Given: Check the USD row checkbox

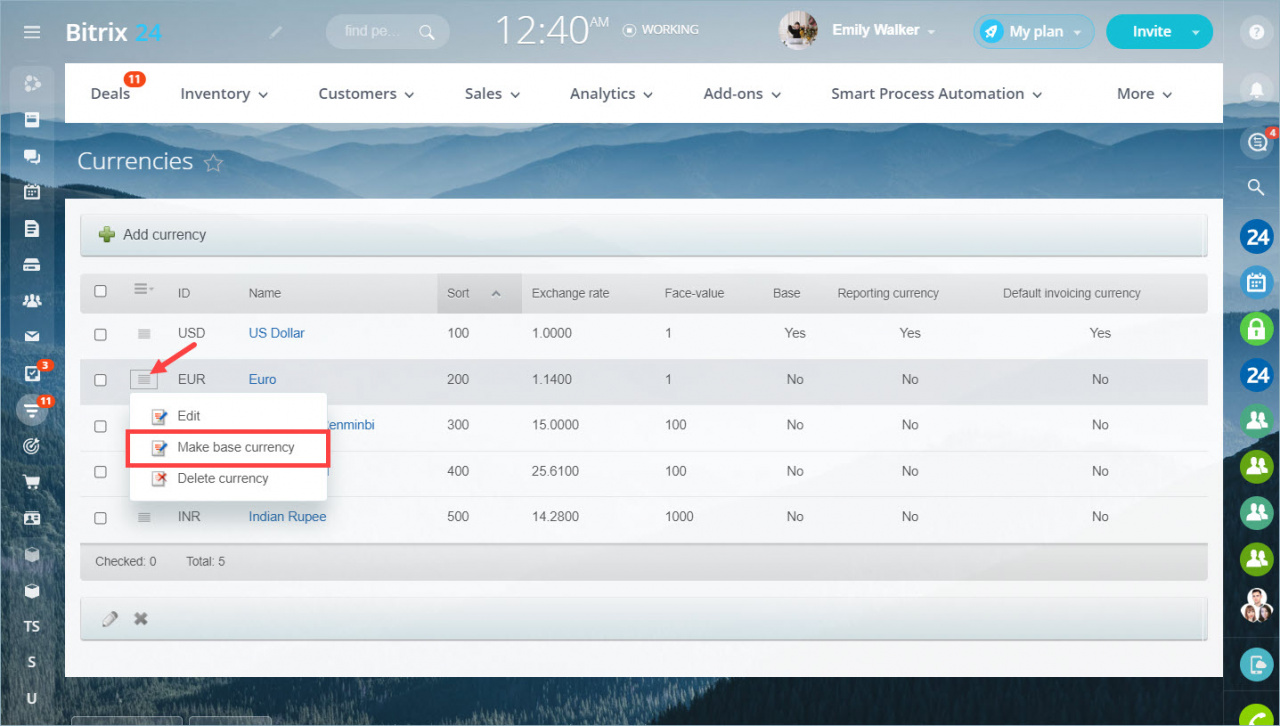Looking at the screenshot, I should 100,334.
